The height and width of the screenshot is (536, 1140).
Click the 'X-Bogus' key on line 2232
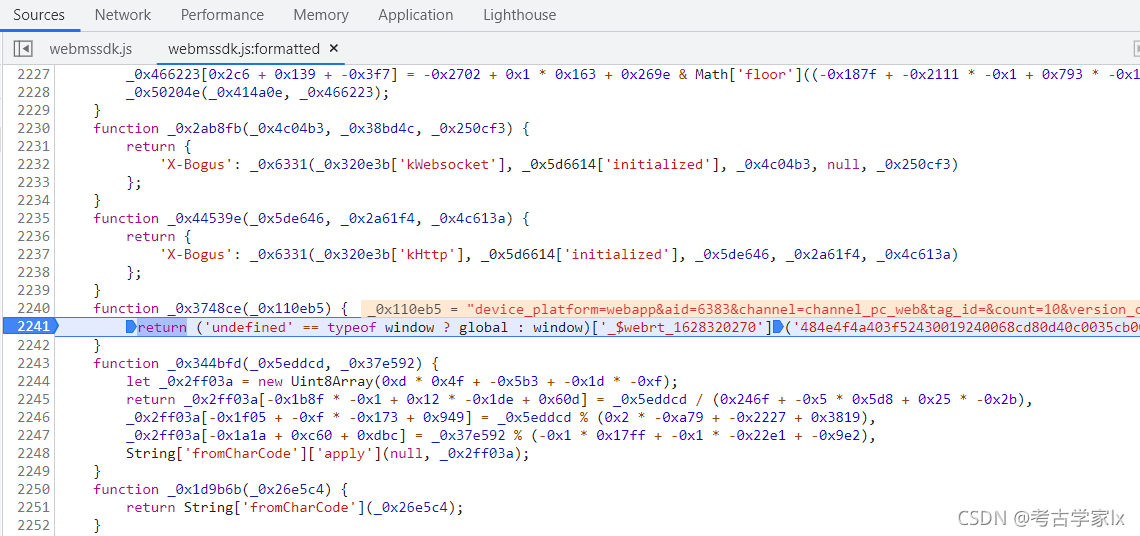pyautogui.click(x=196, y=164)
